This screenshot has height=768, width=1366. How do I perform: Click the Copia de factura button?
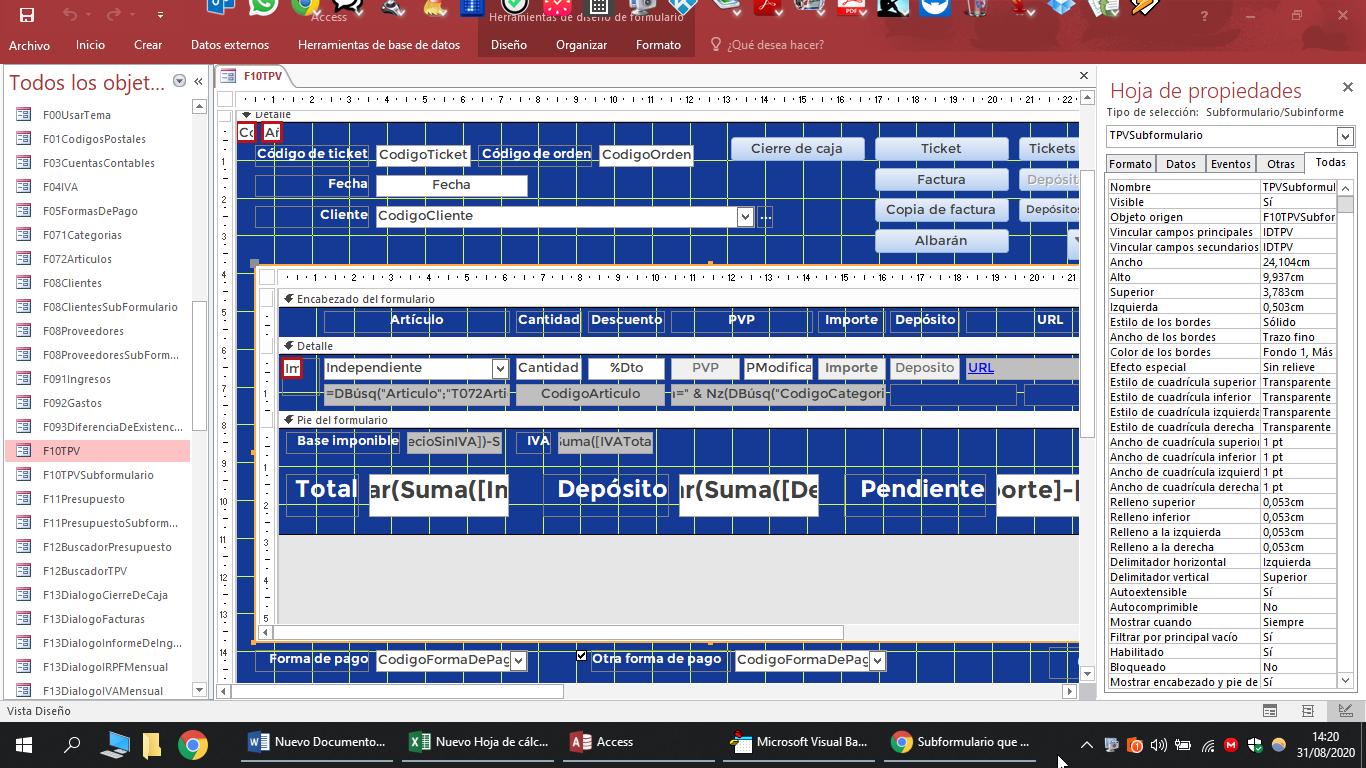[941, 210]
